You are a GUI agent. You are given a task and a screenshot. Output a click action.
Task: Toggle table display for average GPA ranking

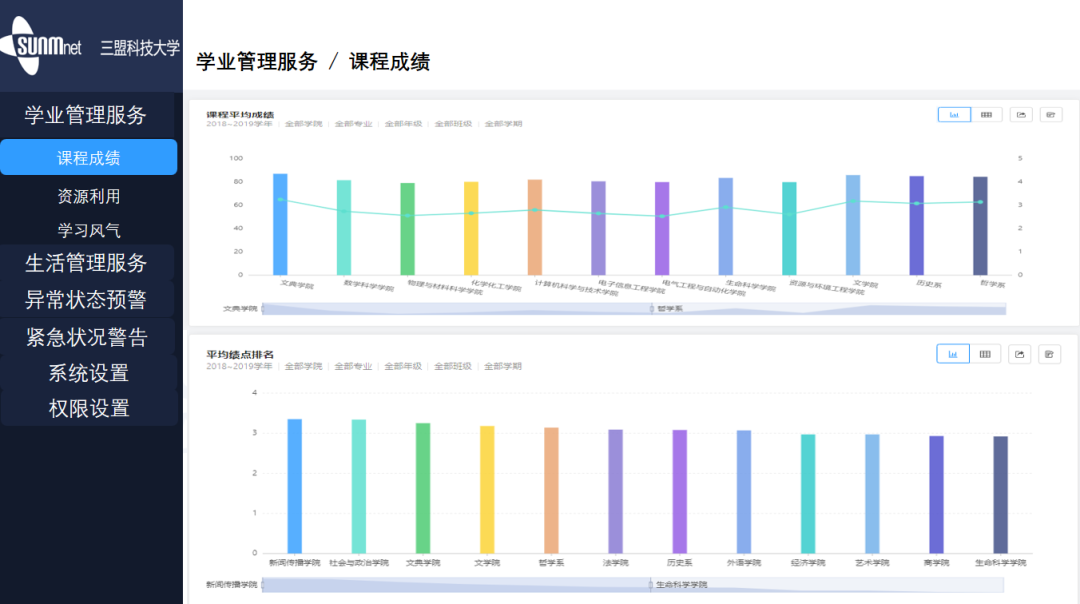[x=986, y=353]
